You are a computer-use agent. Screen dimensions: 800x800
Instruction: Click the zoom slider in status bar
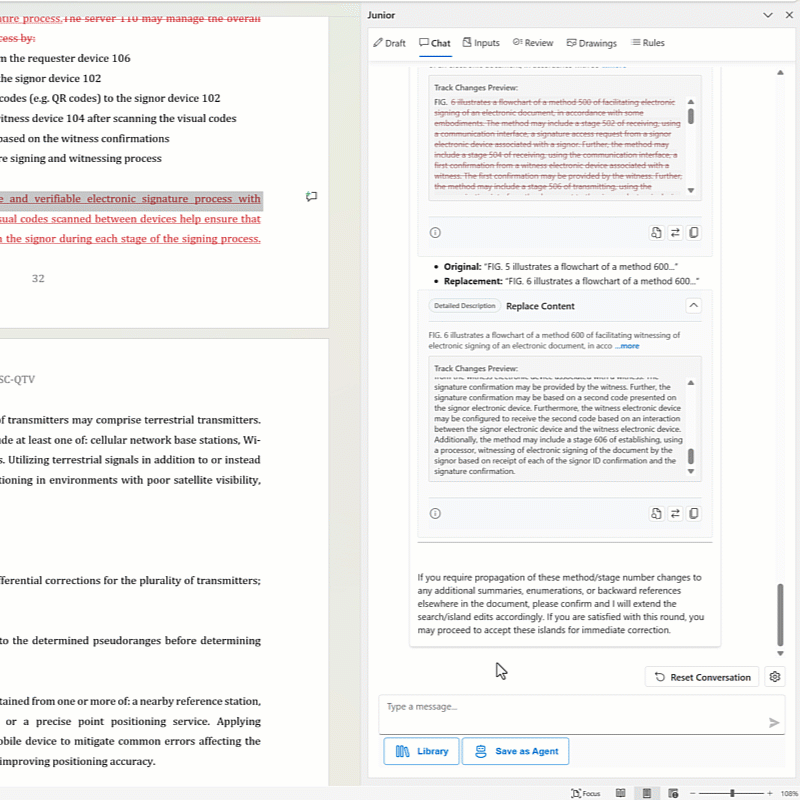(732, 793)
